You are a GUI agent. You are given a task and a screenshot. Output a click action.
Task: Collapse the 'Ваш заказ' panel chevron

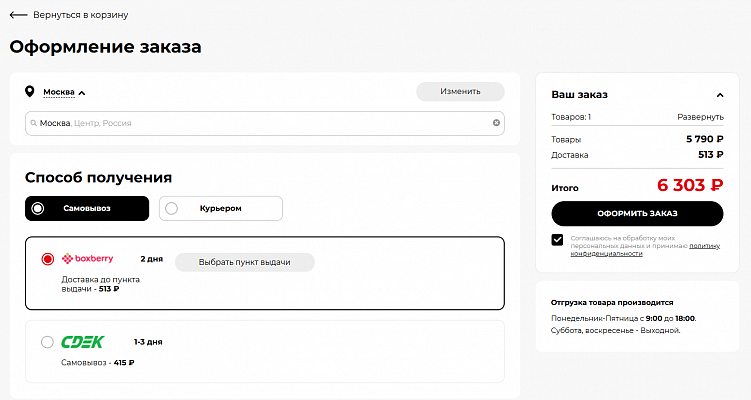point(719,95)
